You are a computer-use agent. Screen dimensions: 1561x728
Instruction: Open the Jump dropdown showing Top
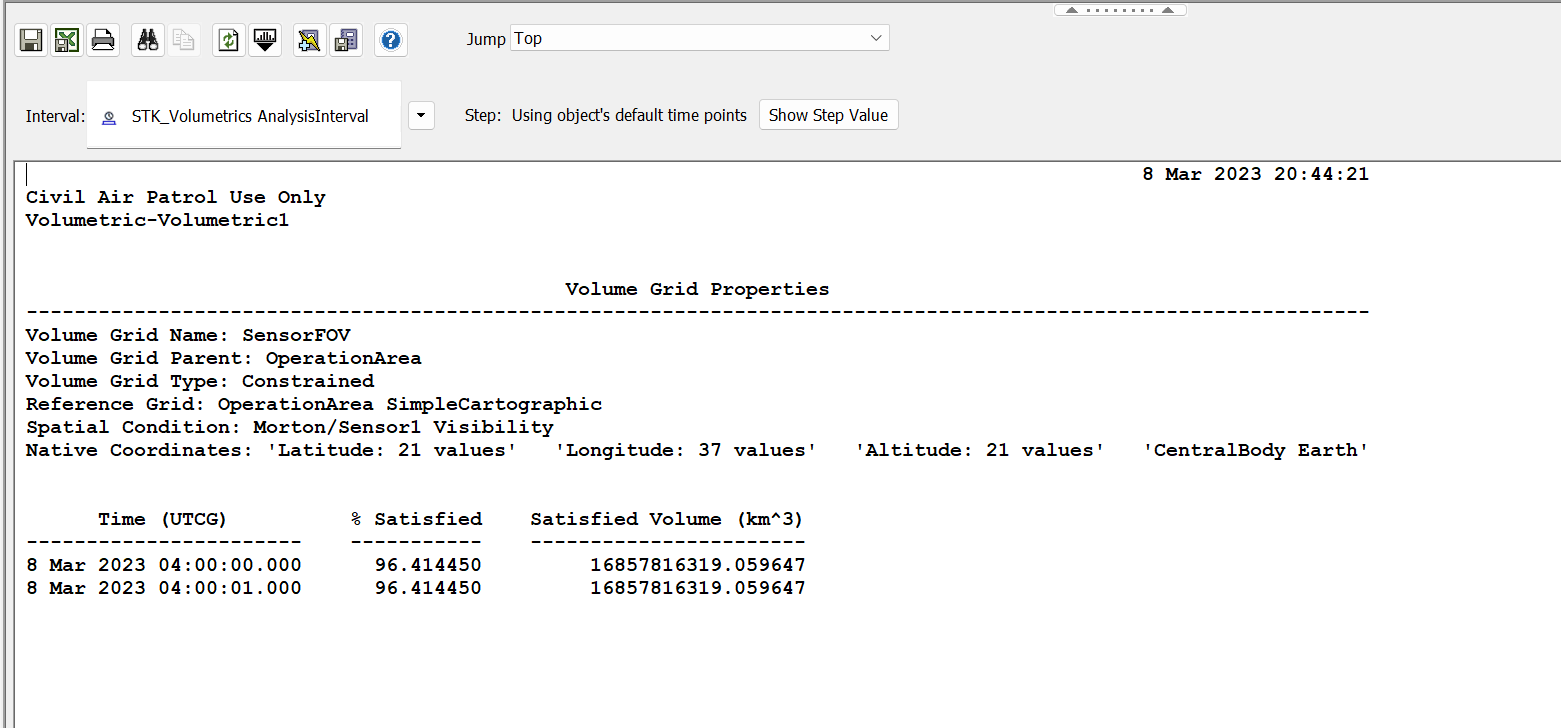[x=699, y=38]
